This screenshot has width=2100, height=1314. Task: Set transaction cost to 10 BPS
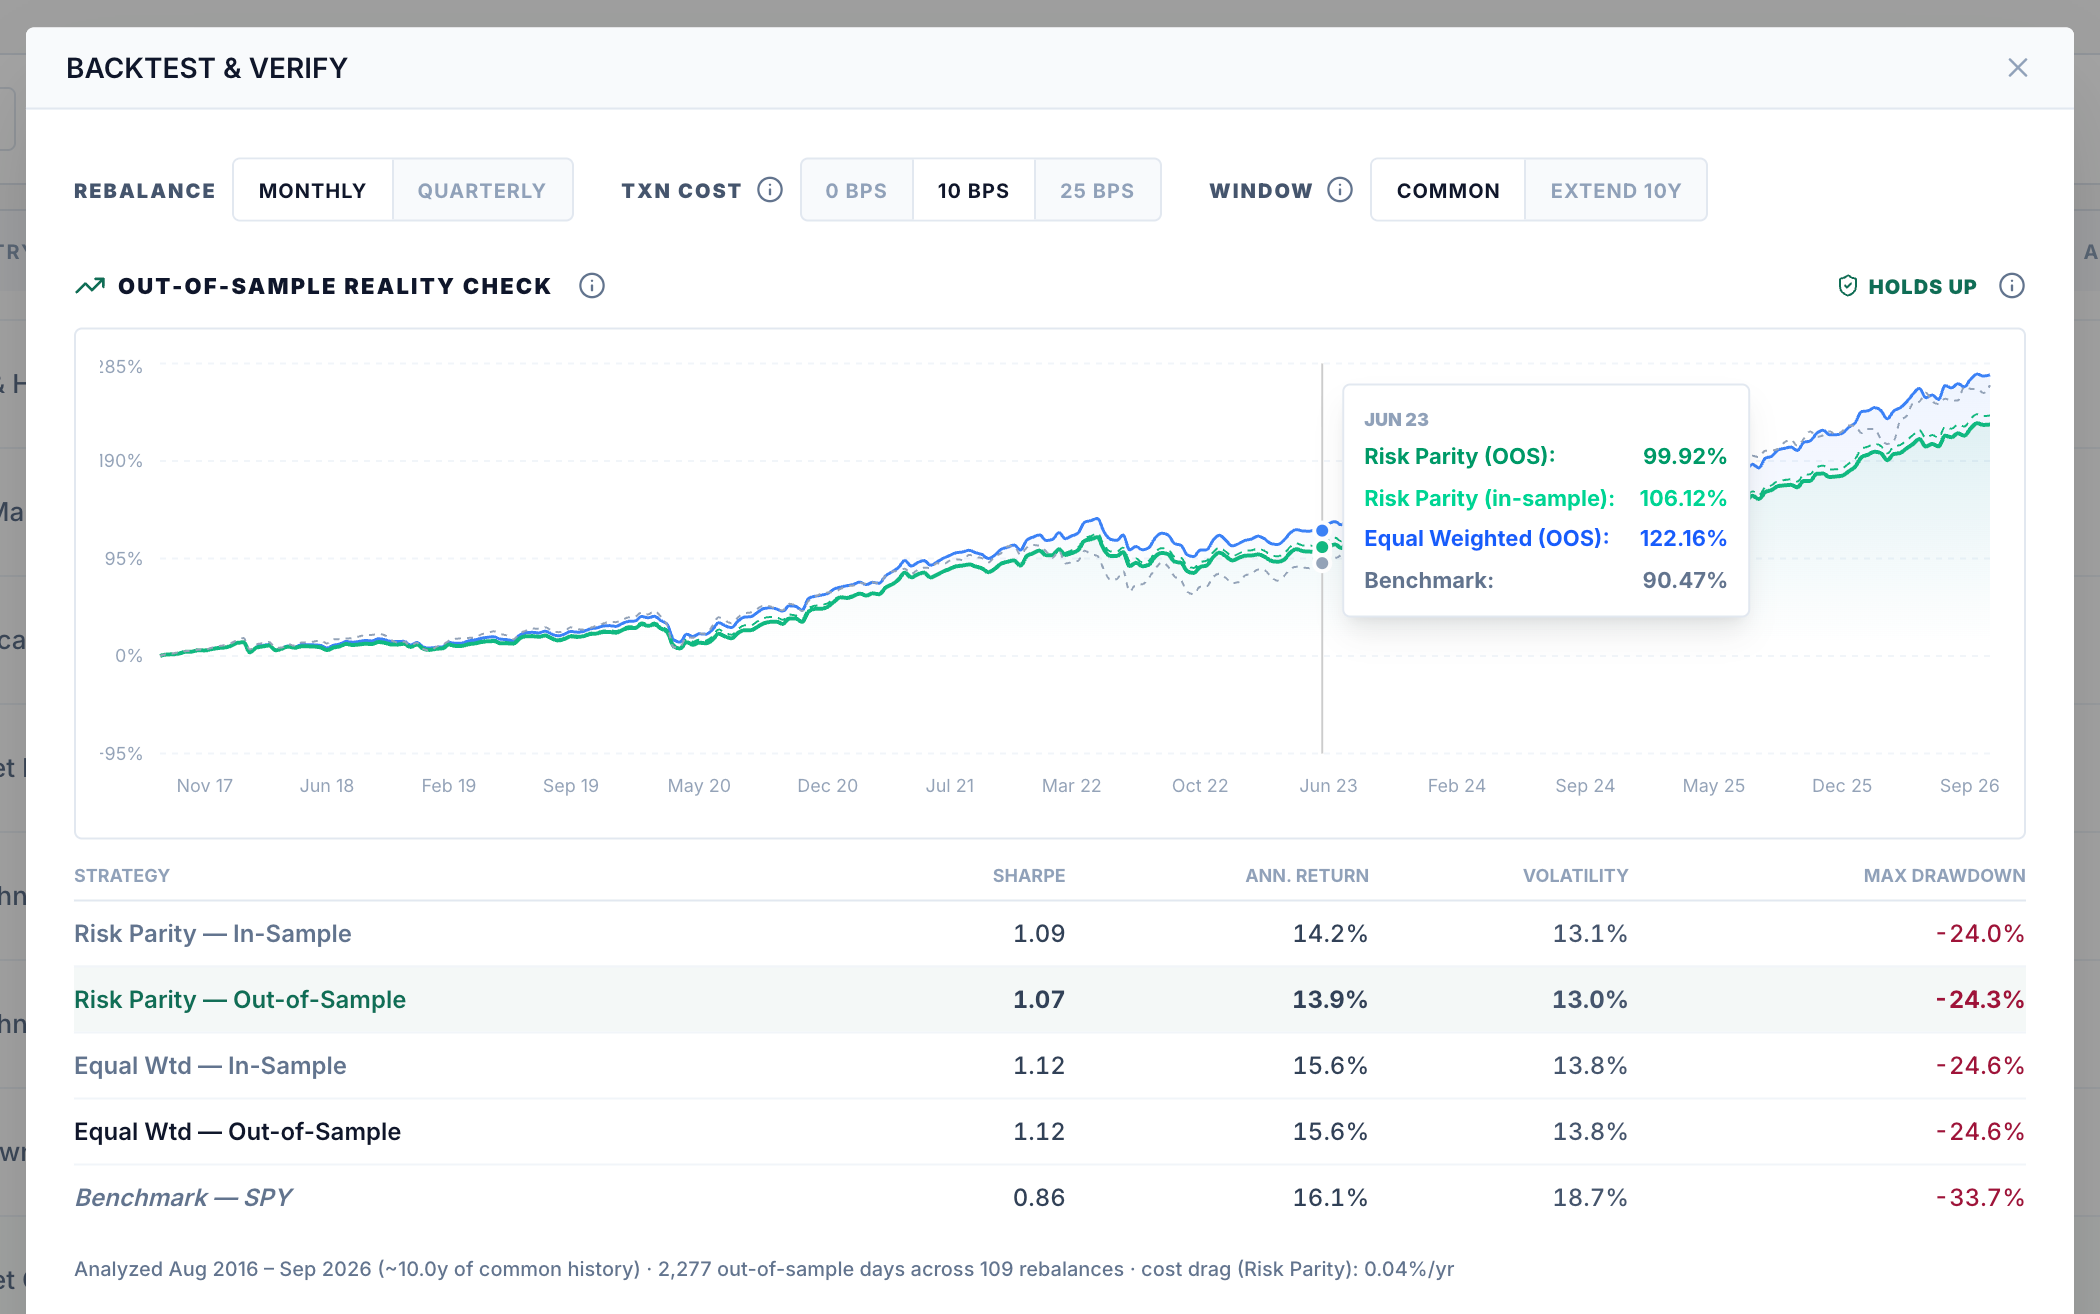pos(974,190)
